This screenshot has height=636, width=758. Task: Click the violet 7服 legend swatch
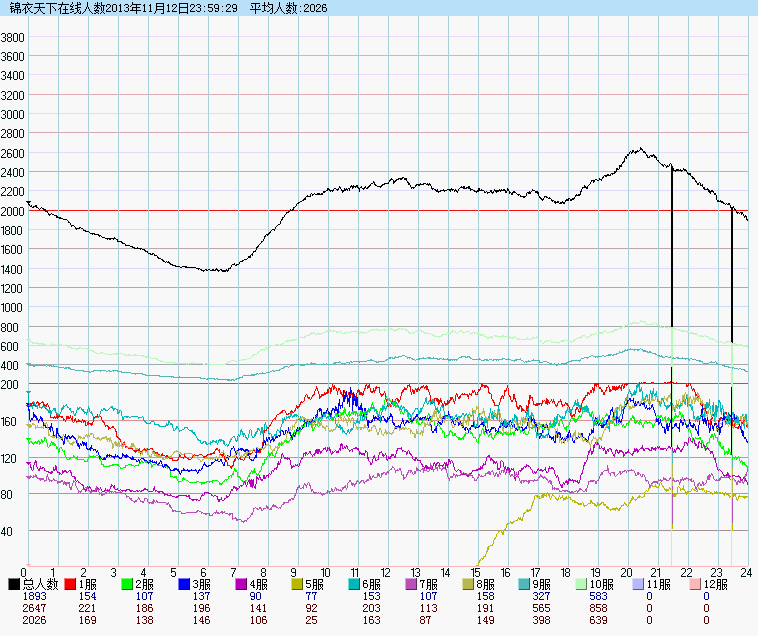pyautogui.click(x=413, y=584)
